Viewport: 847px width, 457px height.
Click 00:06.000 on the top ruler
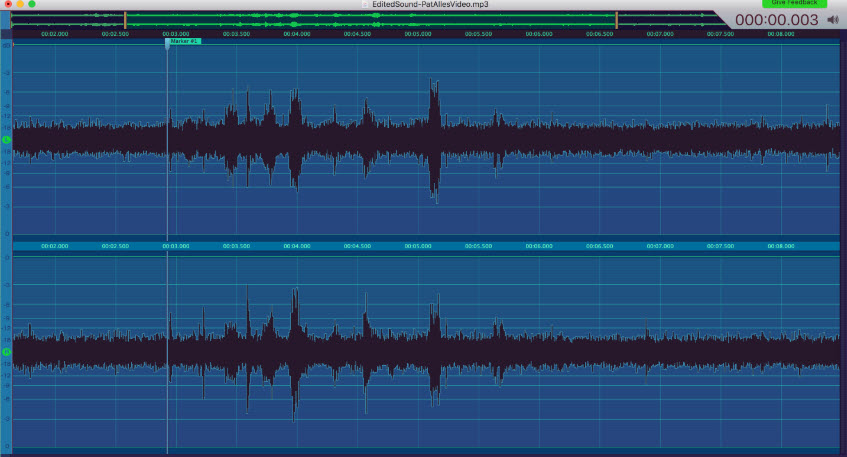click(539, 34)
